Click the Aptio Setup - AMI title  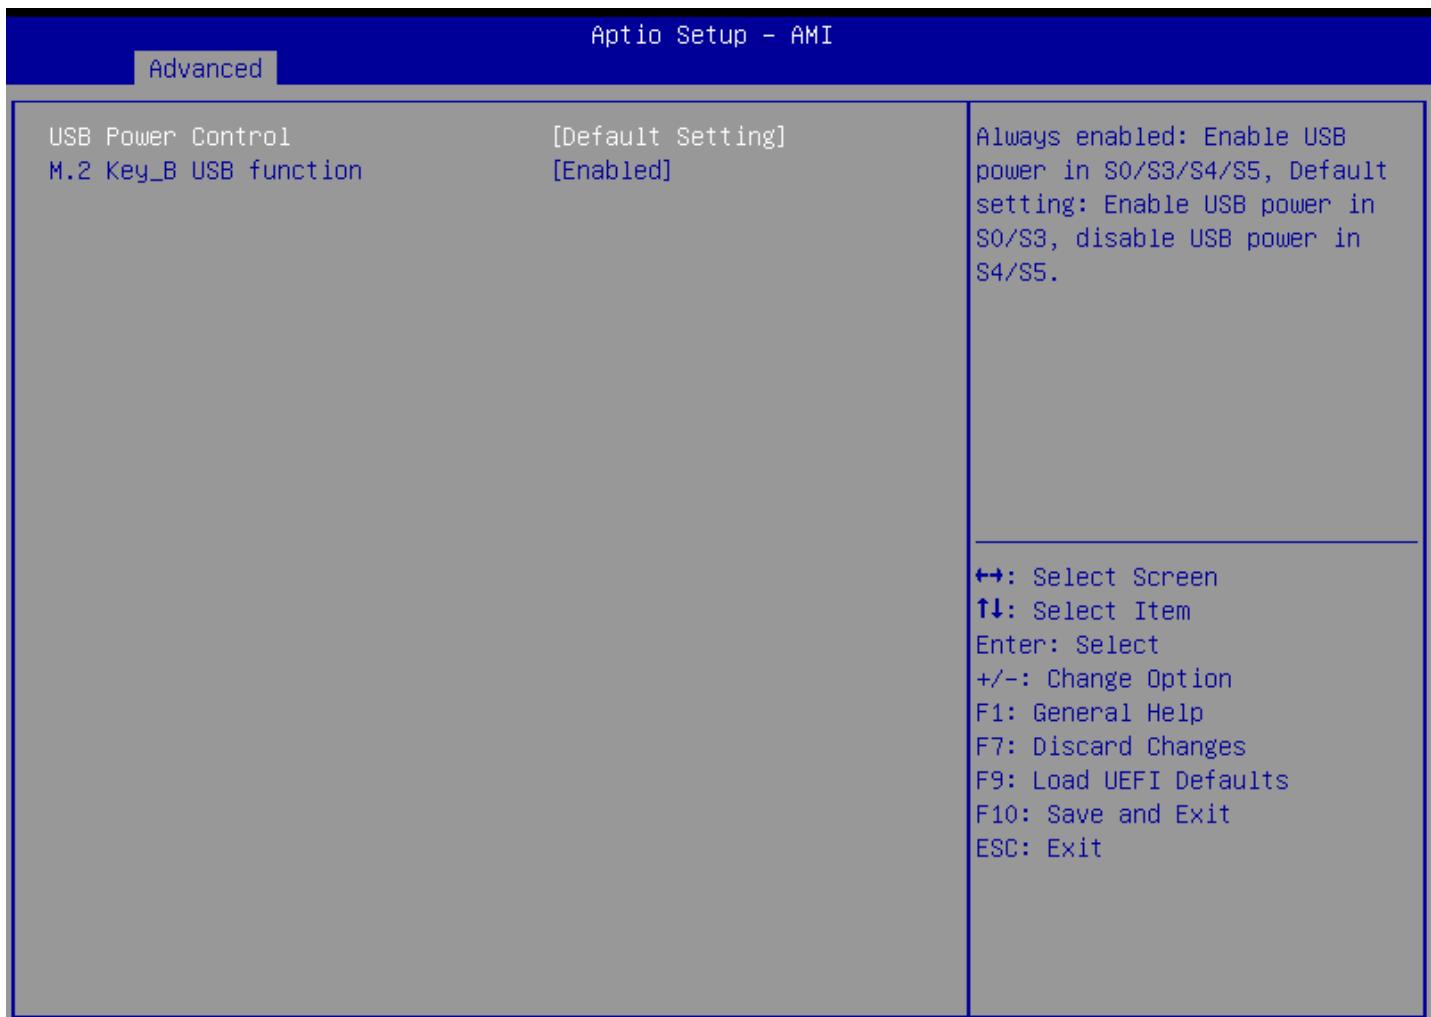tap(712, 35)
